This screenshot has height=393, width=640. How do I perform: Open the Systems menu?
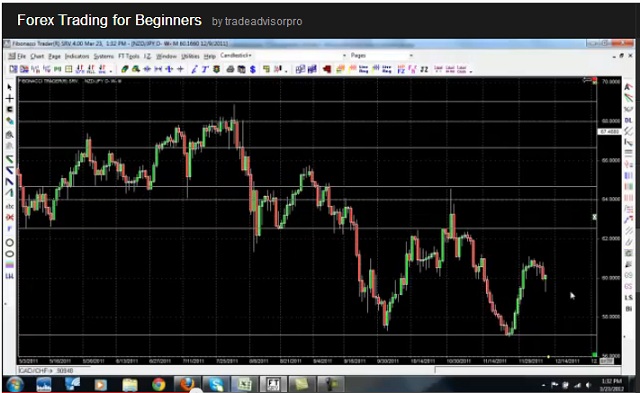pos(104,56)
